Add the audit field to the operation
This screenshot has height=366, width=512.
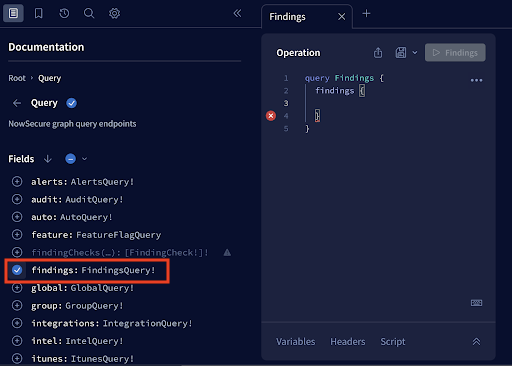point(17,199)
